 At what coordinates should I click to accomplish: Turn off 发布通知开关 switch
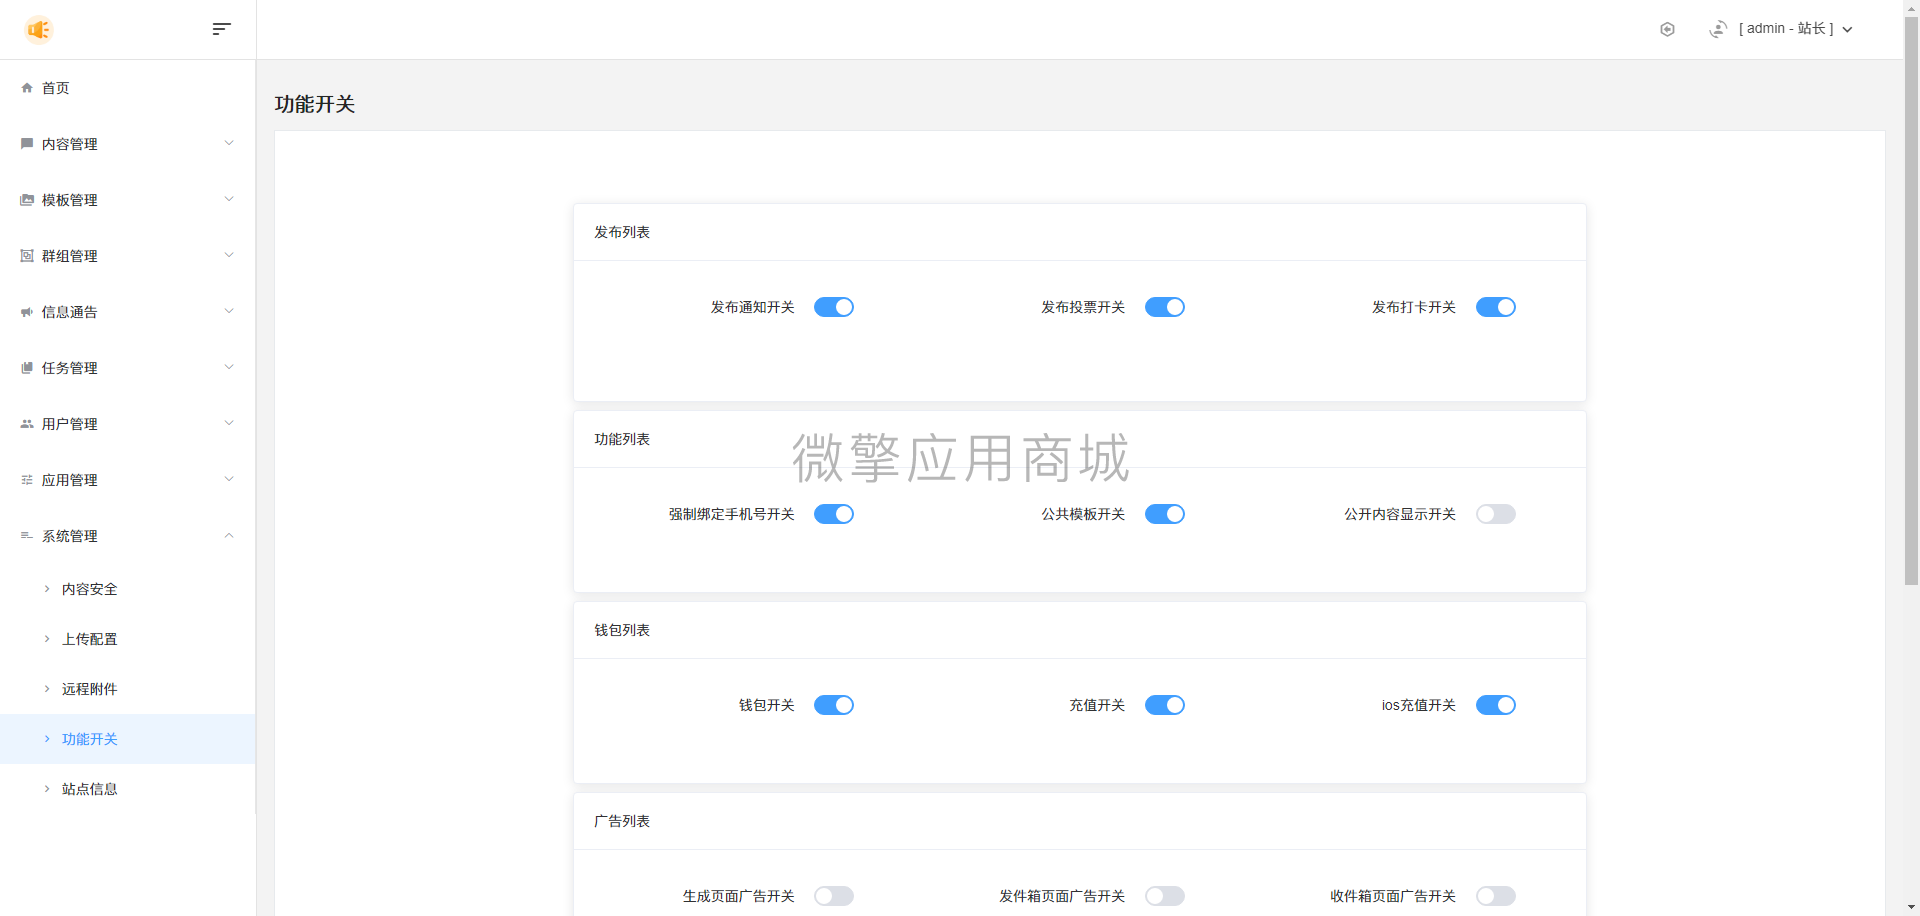pyautogui.click(x=834, y=307)
